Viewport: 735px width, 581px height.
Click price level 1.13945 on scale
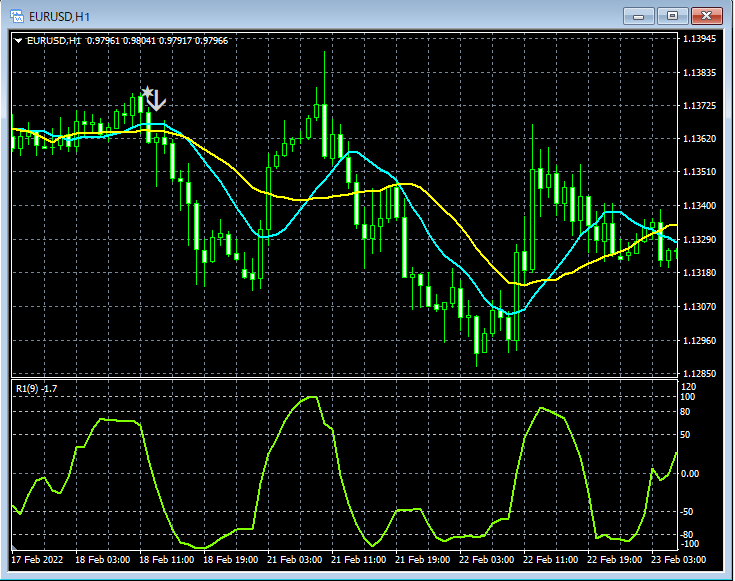[699, 39]
